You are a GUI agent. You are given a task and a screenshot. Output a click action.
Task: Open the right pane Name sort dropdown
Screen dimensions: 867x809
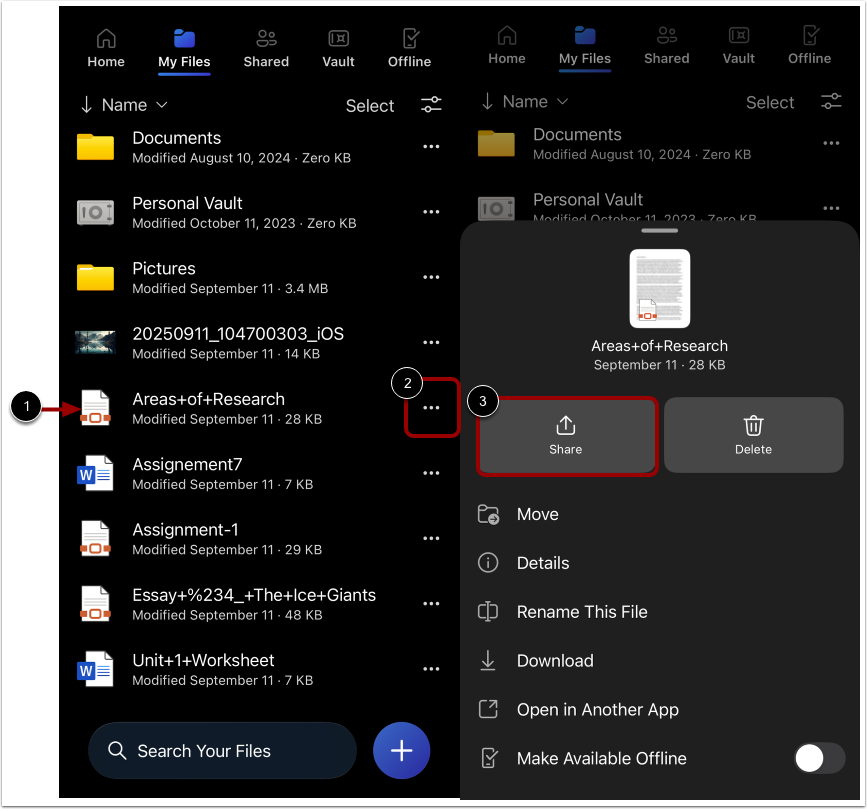(523, 101)
